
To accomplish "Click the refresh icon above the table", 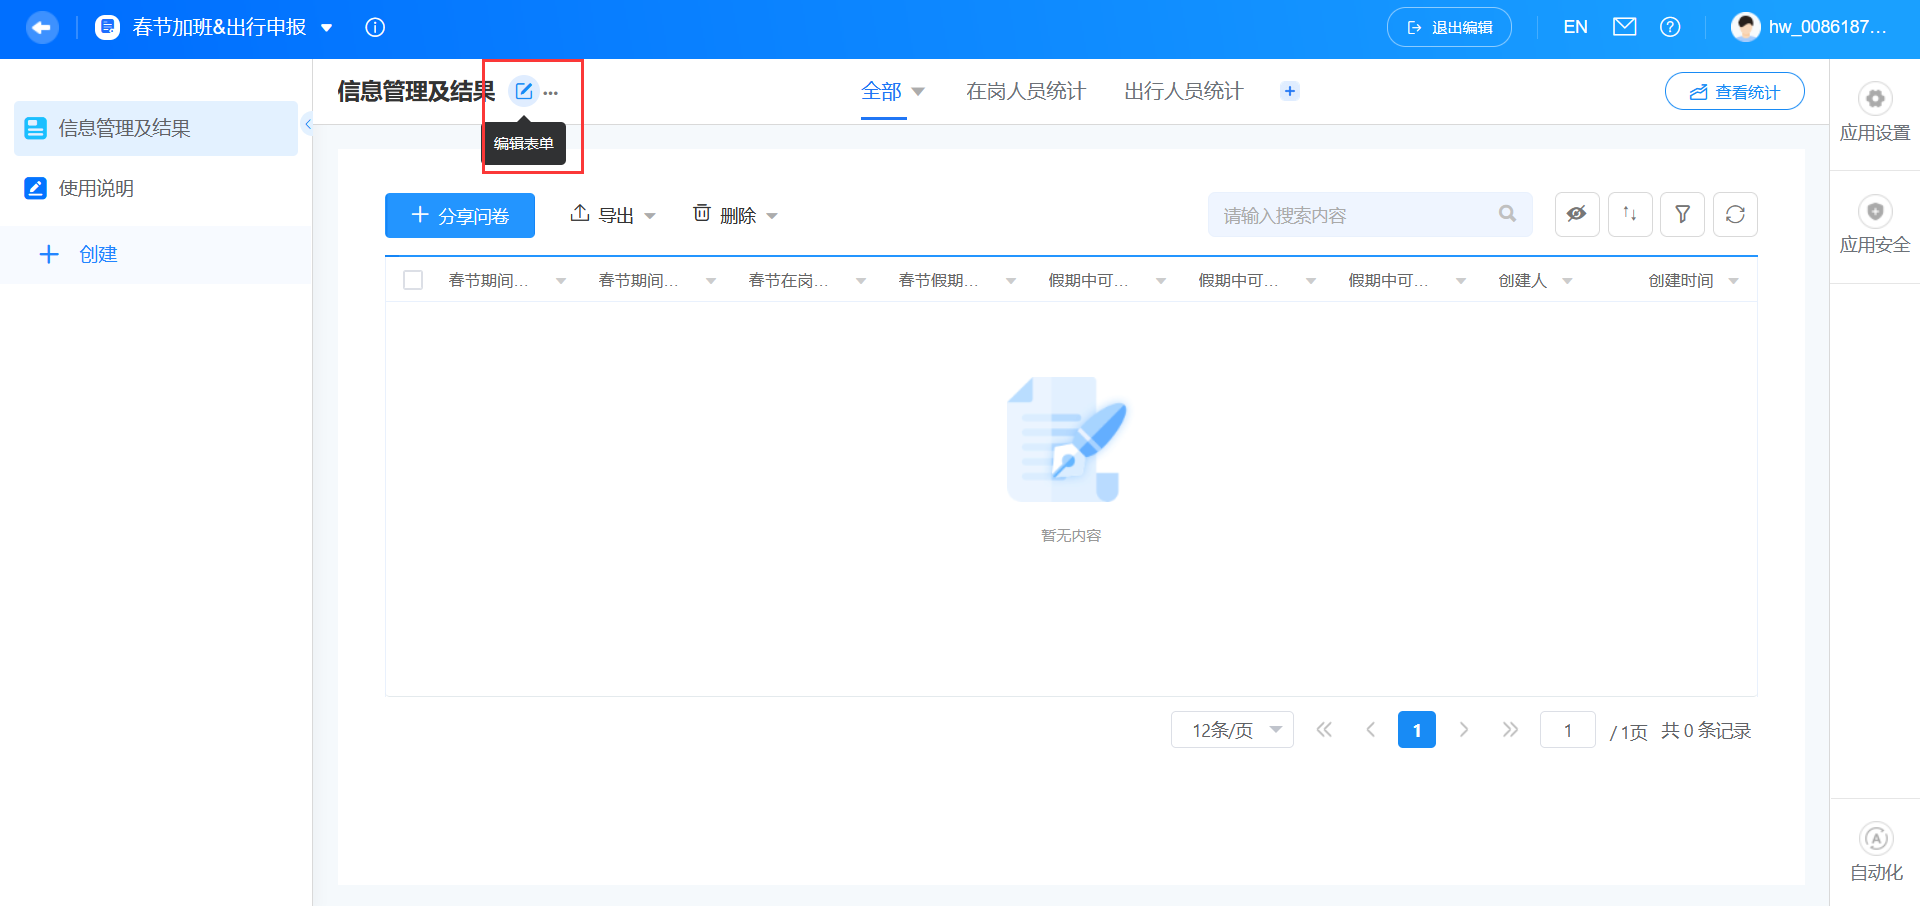I will click(1735, 214).
